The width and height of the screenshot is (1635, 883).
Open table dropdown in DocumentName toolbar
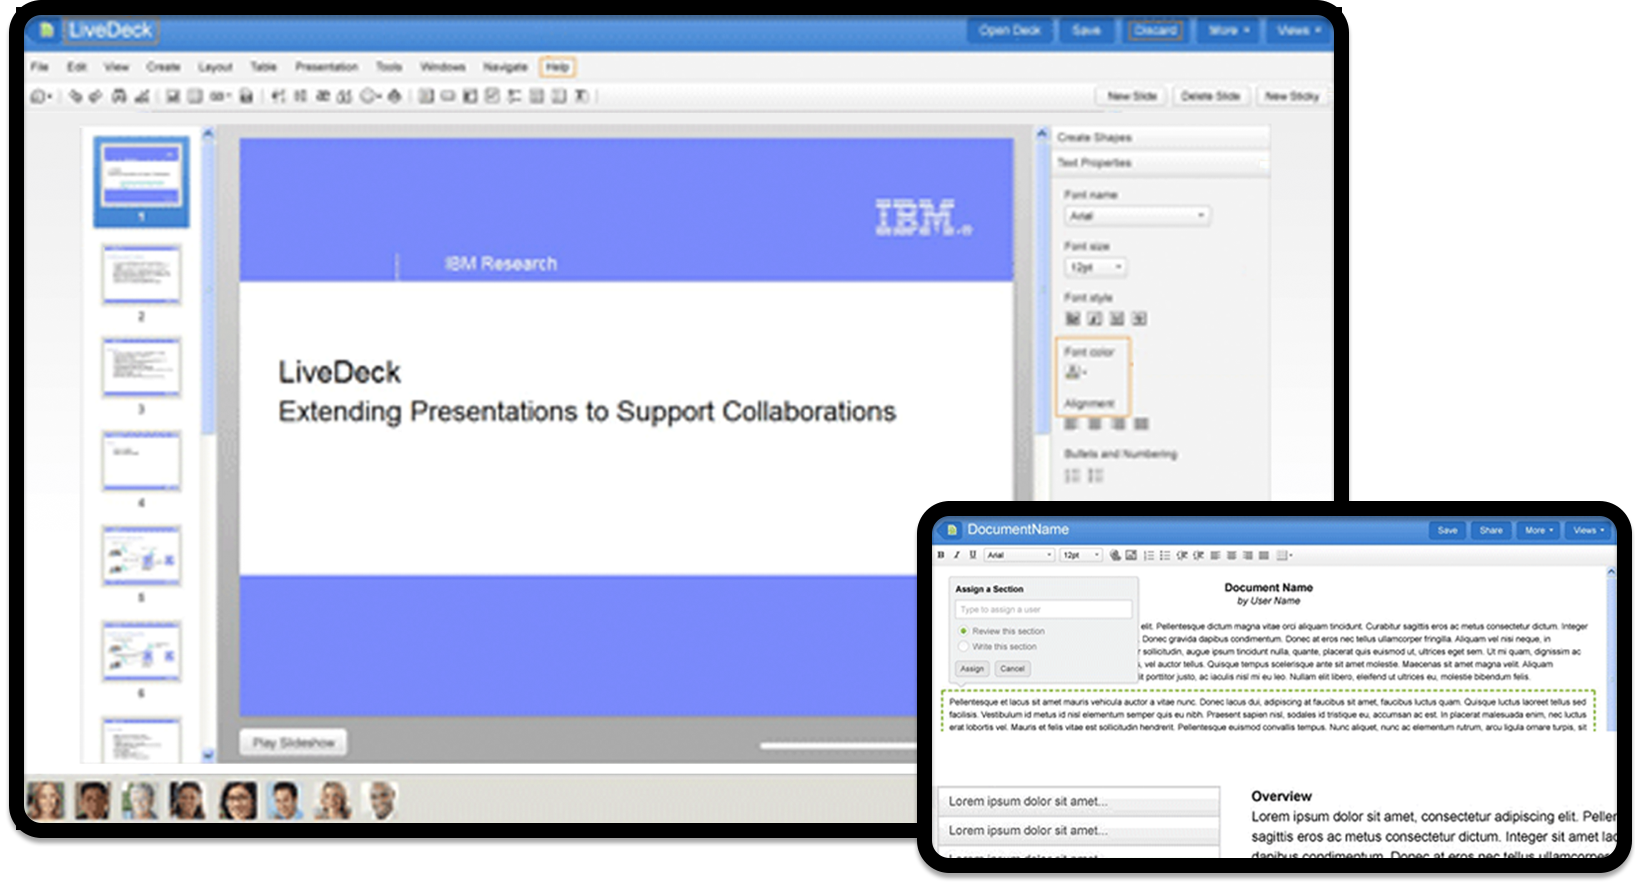click(x=1285, y=555)
